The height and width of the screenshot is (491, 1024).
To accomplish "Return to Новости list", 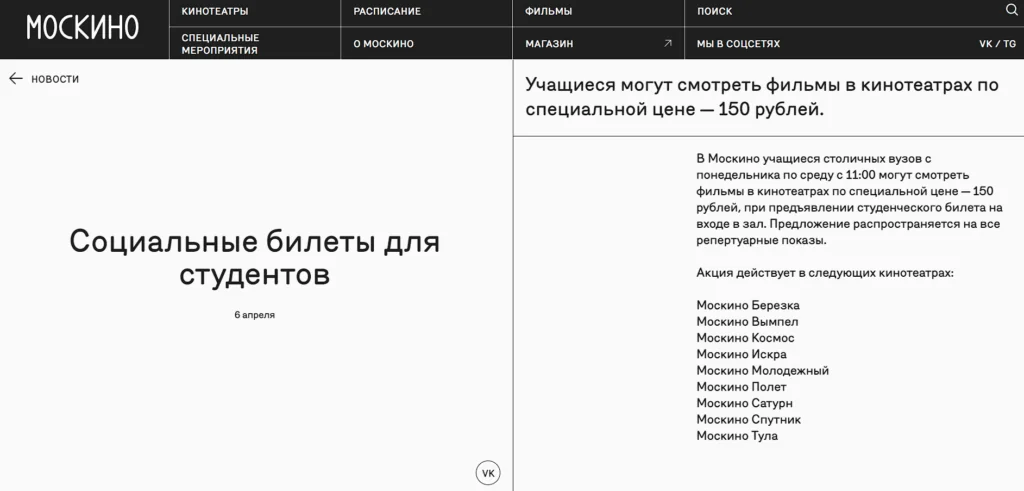I will pos(55,79).
